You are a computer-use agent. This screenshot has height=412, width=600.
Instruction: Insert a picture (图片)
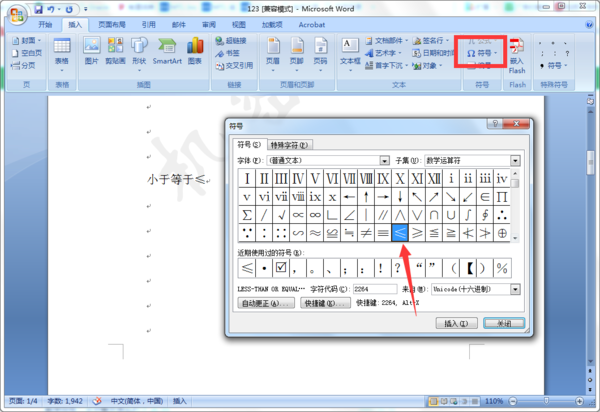point(91,51)
